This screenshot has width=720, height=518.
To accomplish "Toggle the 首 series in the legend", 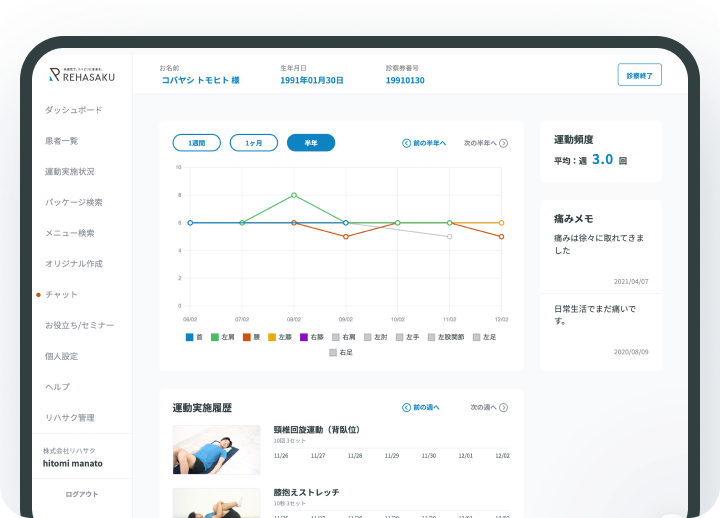I will coord(190,338).
